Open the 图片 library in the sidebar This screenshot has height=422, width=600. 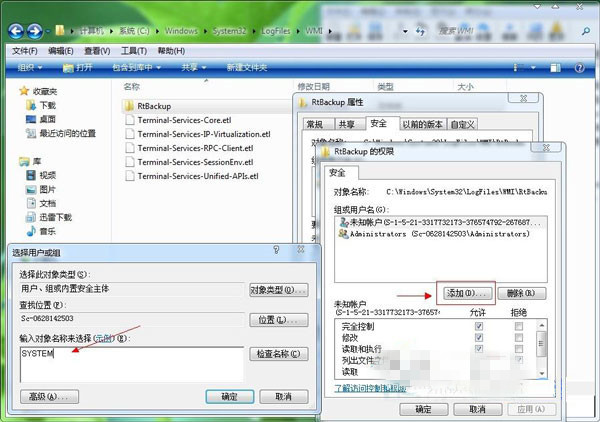(47, 189)
